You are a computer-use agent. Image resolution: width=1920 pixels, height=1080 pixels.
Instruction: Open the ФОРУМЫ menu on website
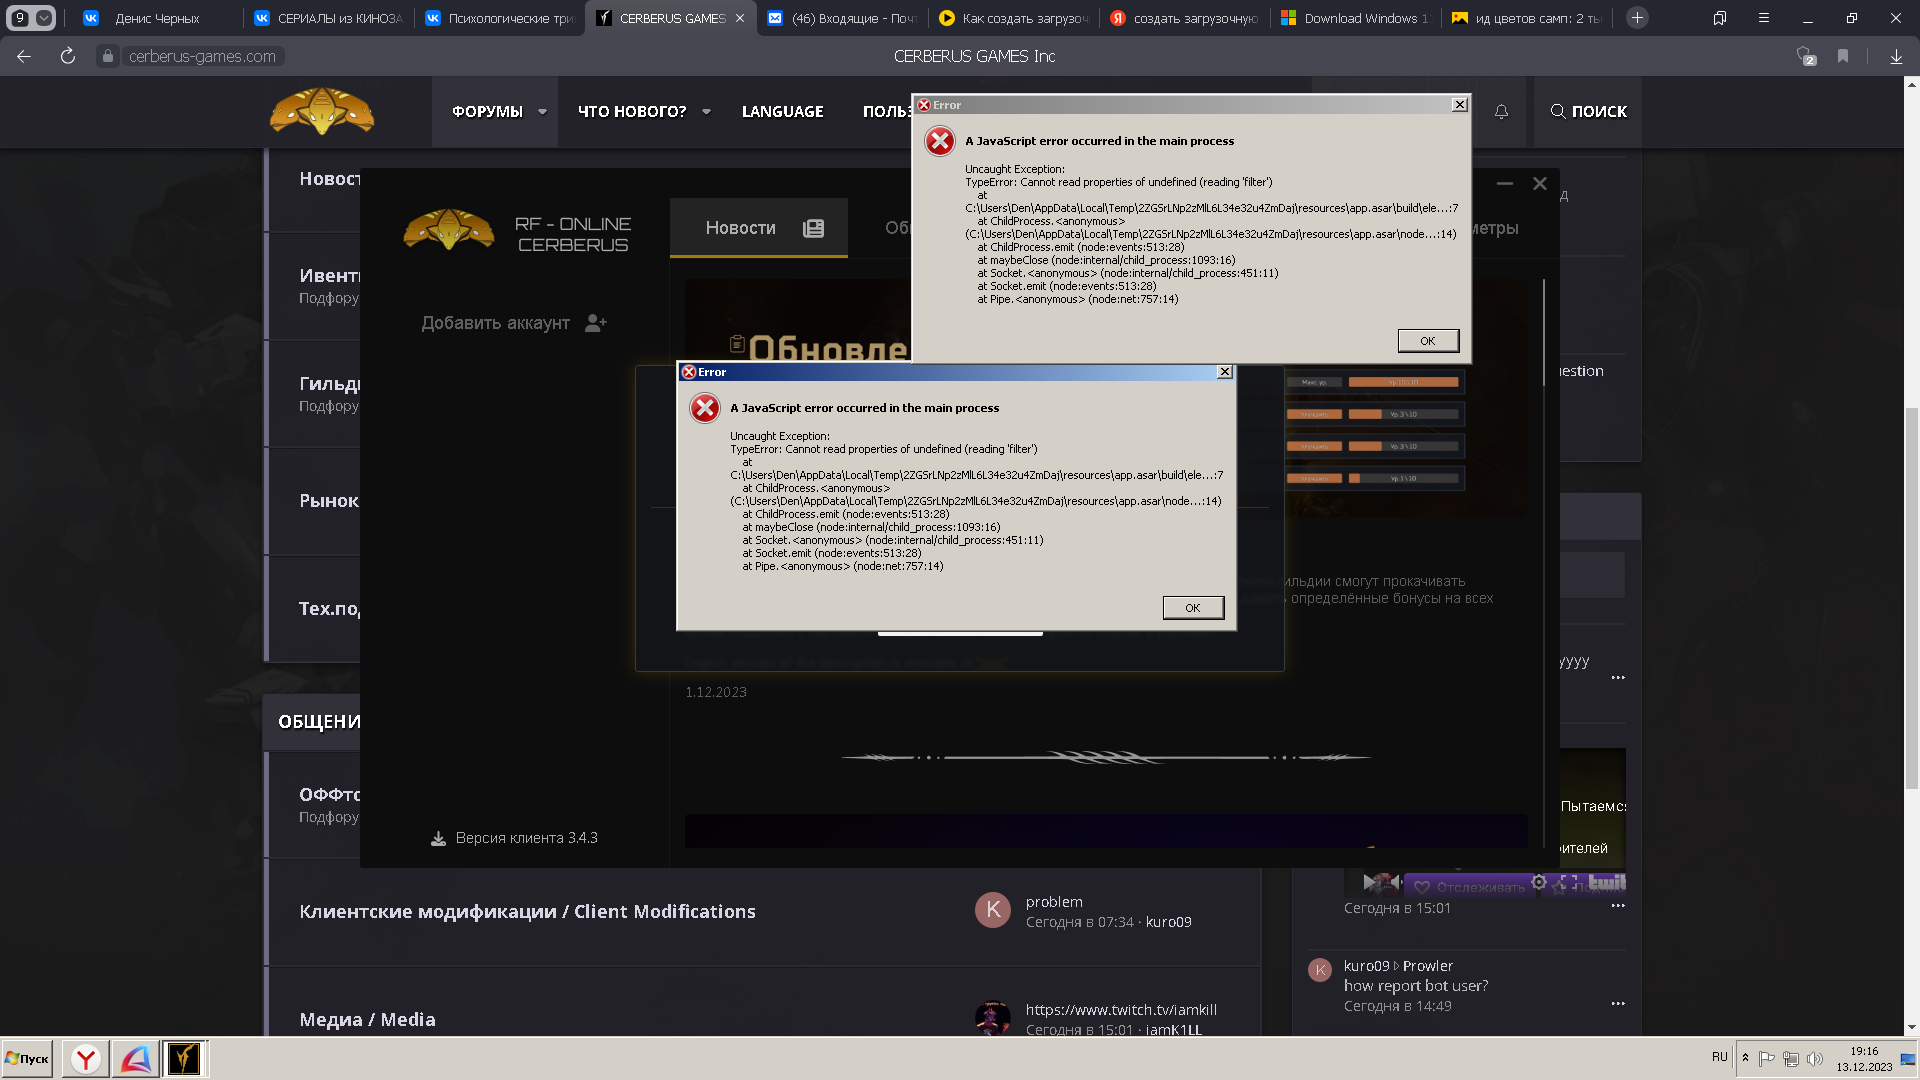[x=487, y=112]
